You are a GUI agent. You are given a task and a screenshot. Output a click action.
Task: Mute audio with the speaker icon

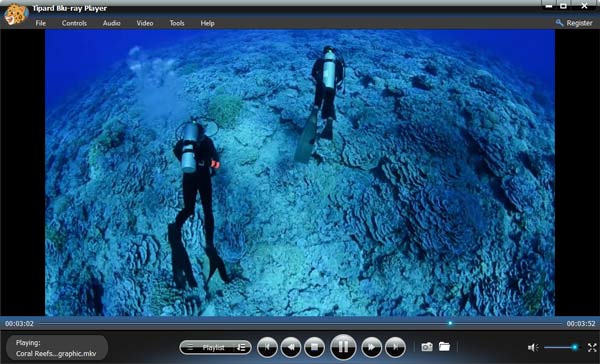(533, 348)
